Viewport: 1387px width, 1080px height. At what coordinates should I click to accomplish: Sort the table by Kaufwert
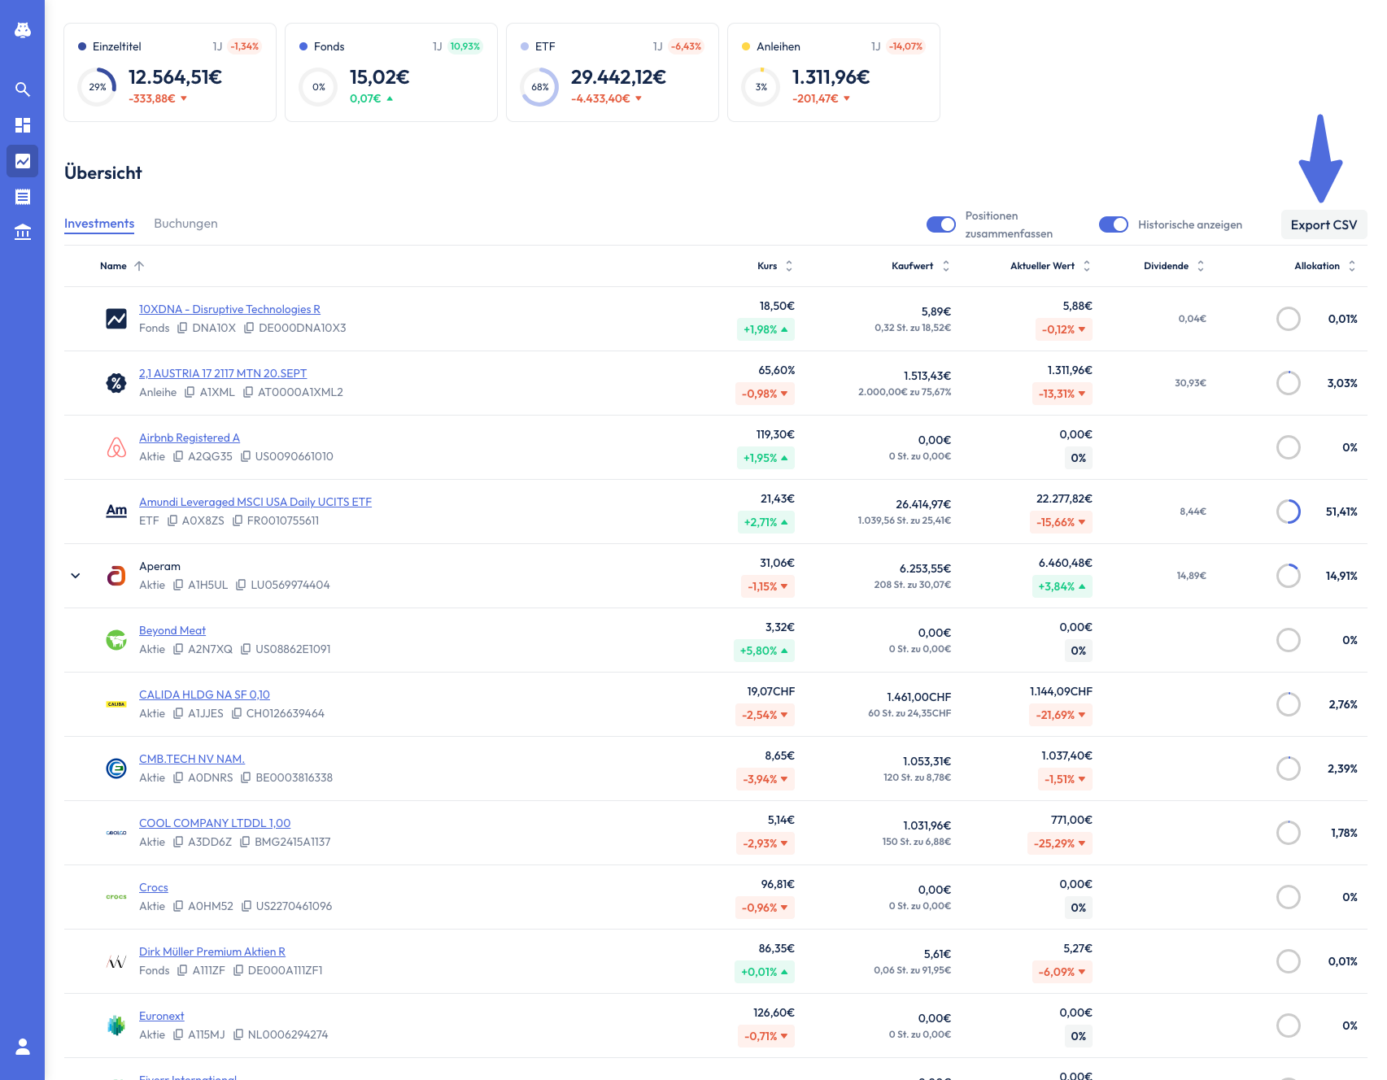pos(921,266)
